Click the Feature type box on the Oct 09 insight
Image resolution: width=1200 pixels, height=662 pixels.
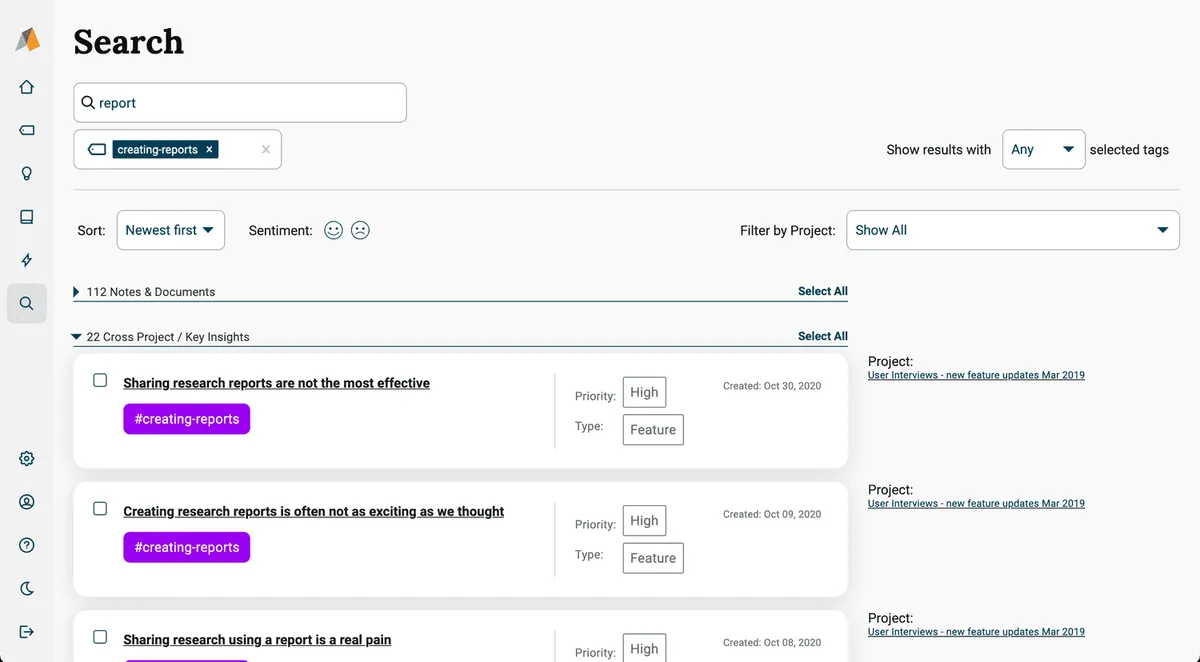[653, 557]
